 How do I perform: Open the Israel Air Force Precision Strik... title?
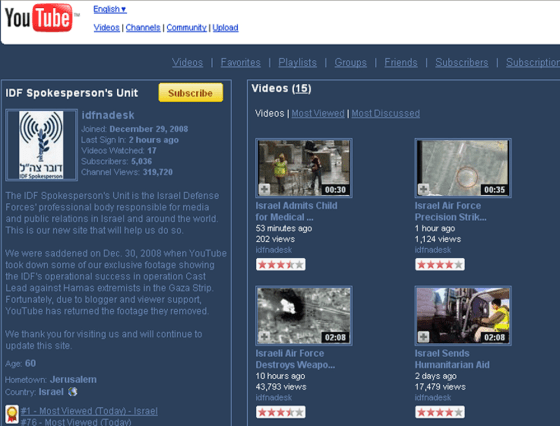(x=450, y=211)
